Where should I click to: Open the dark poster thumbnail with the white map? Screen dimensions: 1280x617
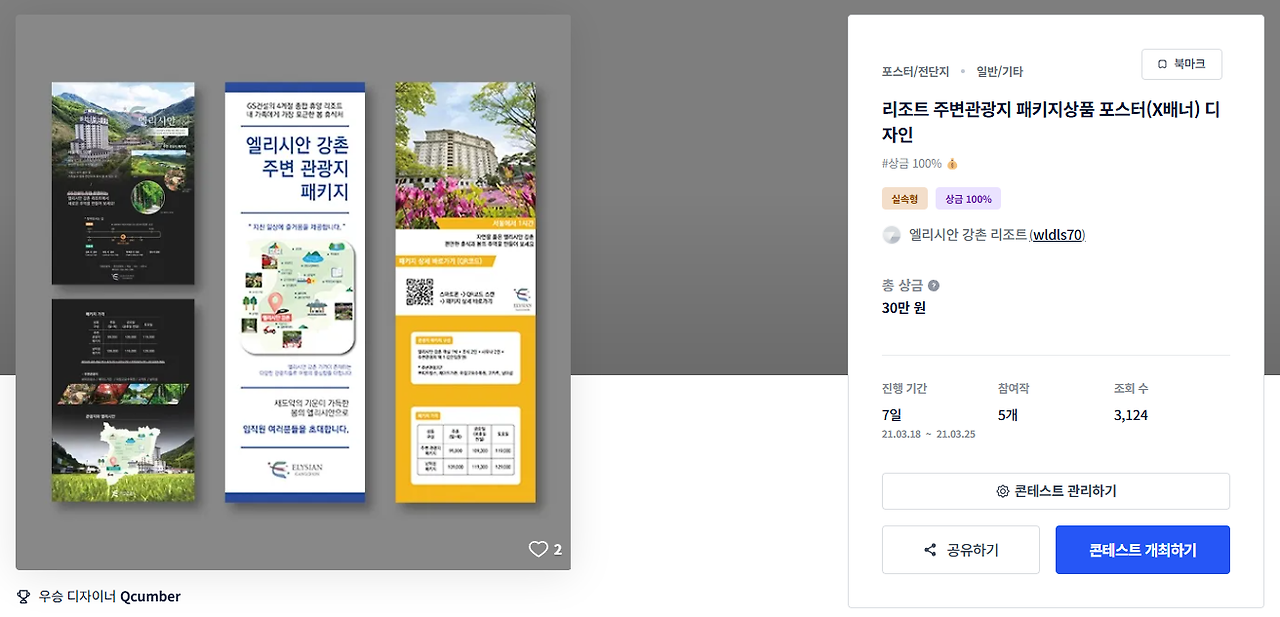(x=123, y=400)
